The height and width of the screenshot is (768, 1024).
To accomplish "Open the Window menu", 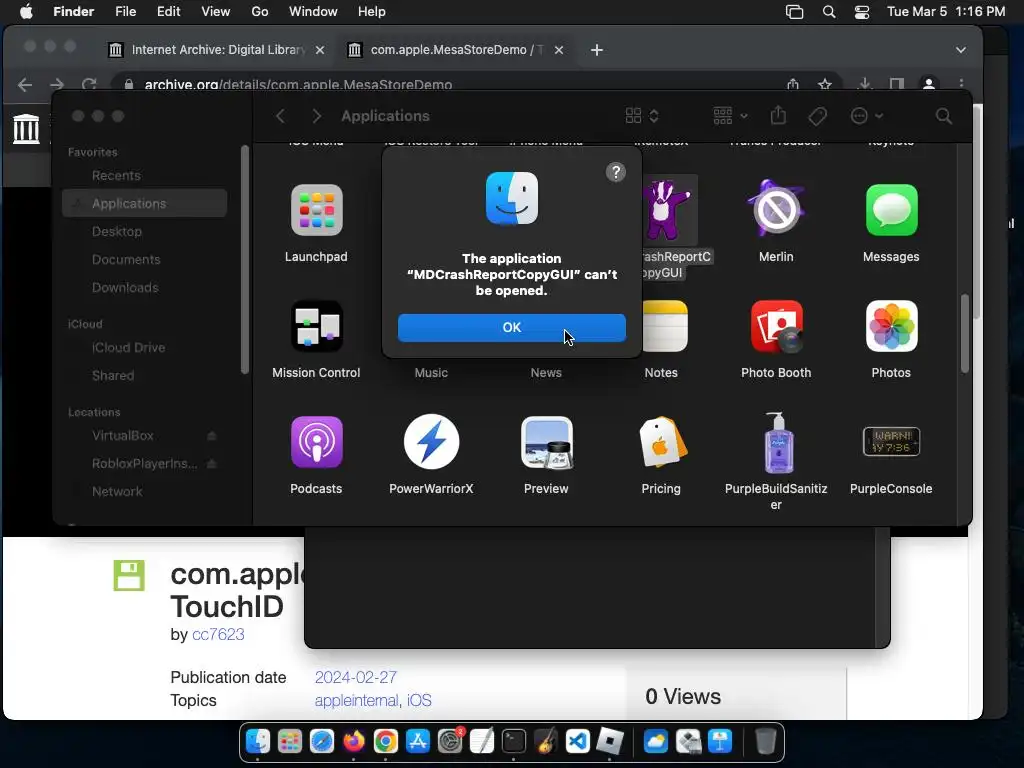I will [x=313, y=12].
